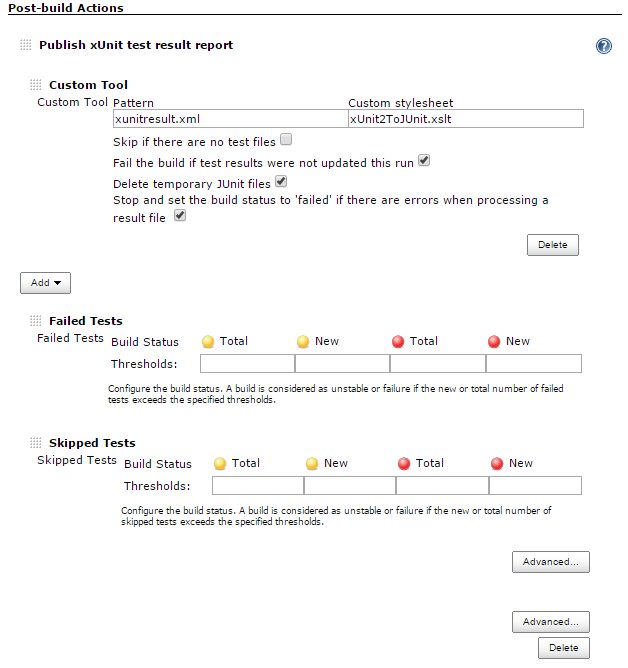Delete the Custom Tool entry

tap(552, 245)
